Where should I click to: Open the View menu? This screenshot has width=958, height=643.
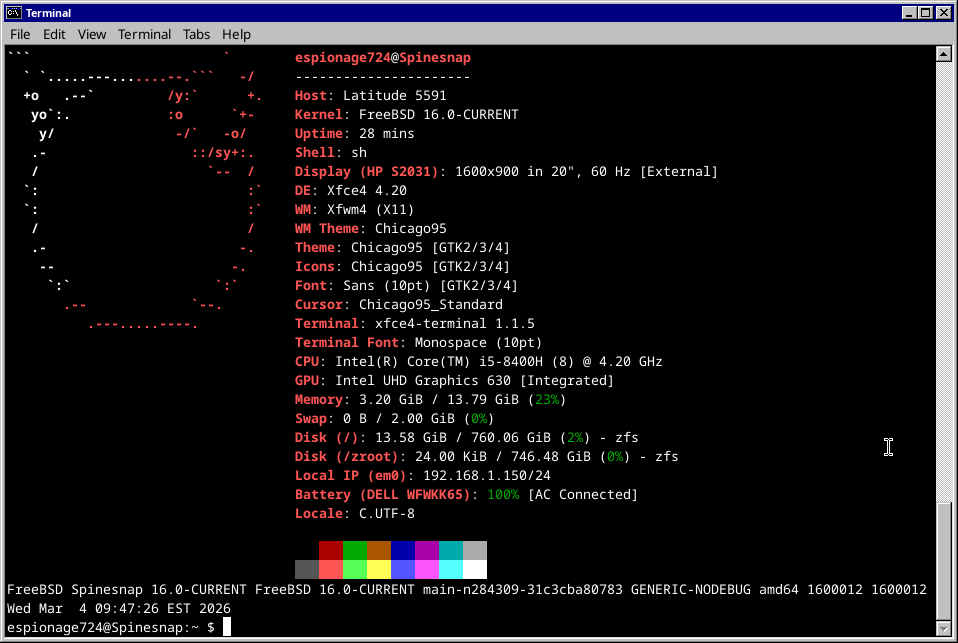(x=91, y=34)
